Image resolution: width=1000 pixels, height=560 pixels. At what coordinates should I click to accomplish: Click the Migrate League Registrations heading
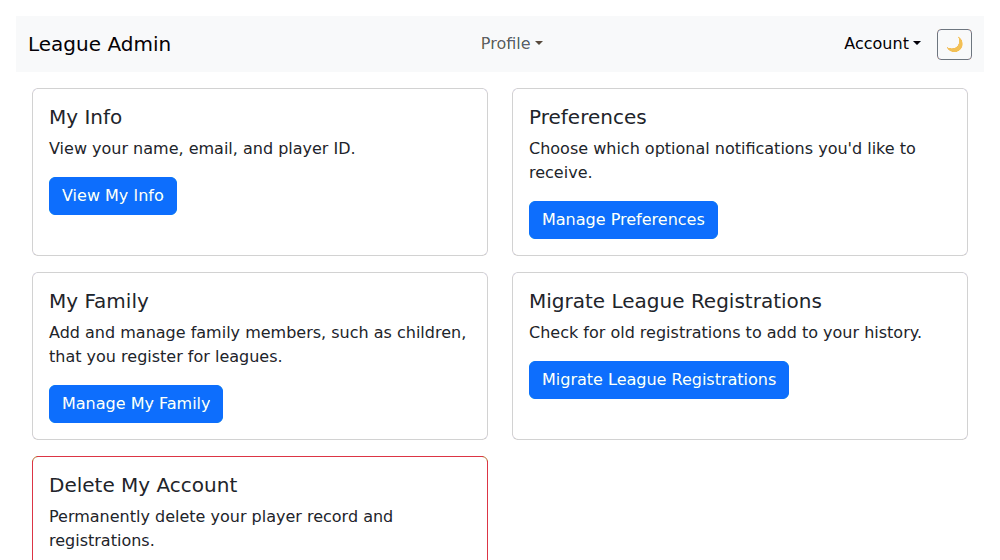point(675,301)
